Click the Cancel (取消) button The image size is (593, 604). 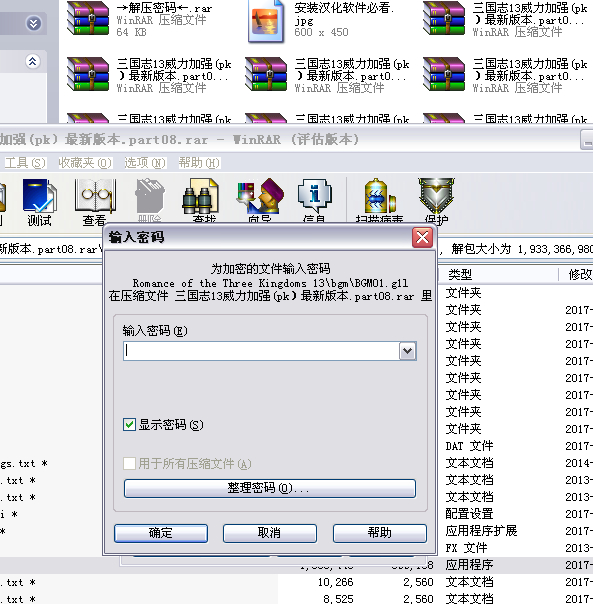(270, 533)
